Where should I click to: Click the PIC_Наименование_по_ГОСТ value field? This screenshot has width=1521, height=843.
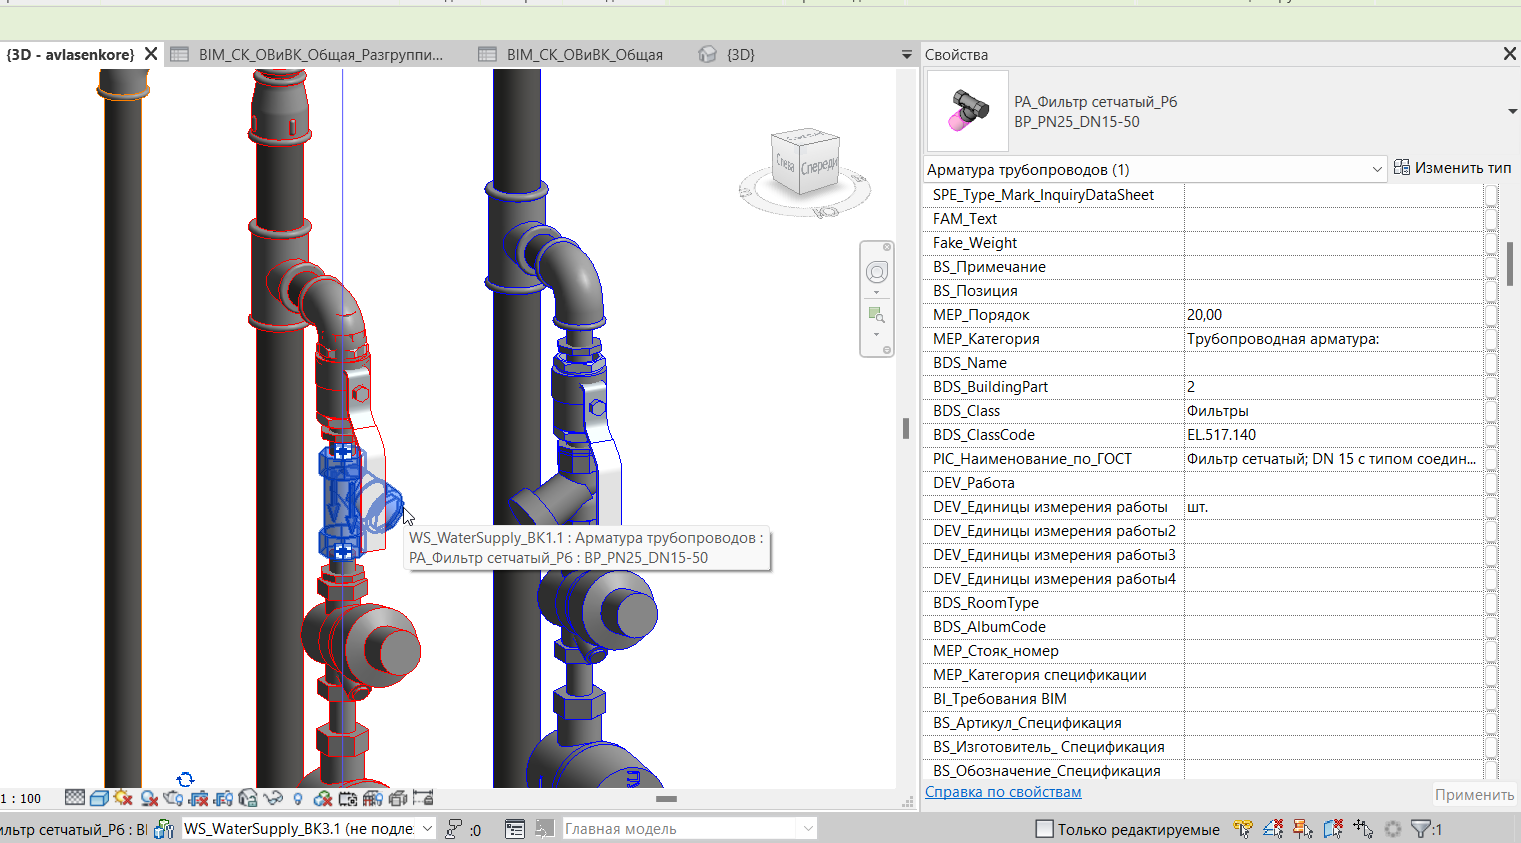(1334, 459)
